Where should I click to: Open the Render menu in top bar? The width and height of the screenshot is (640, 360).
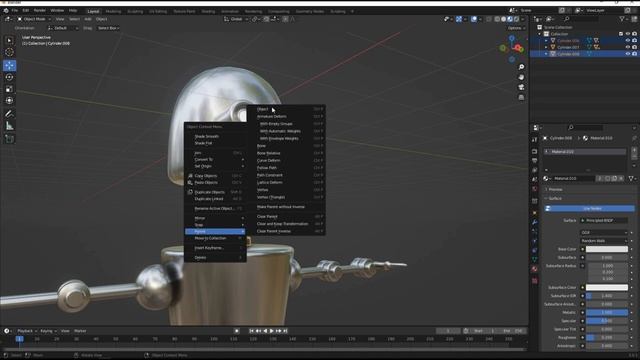click(40, 11)
